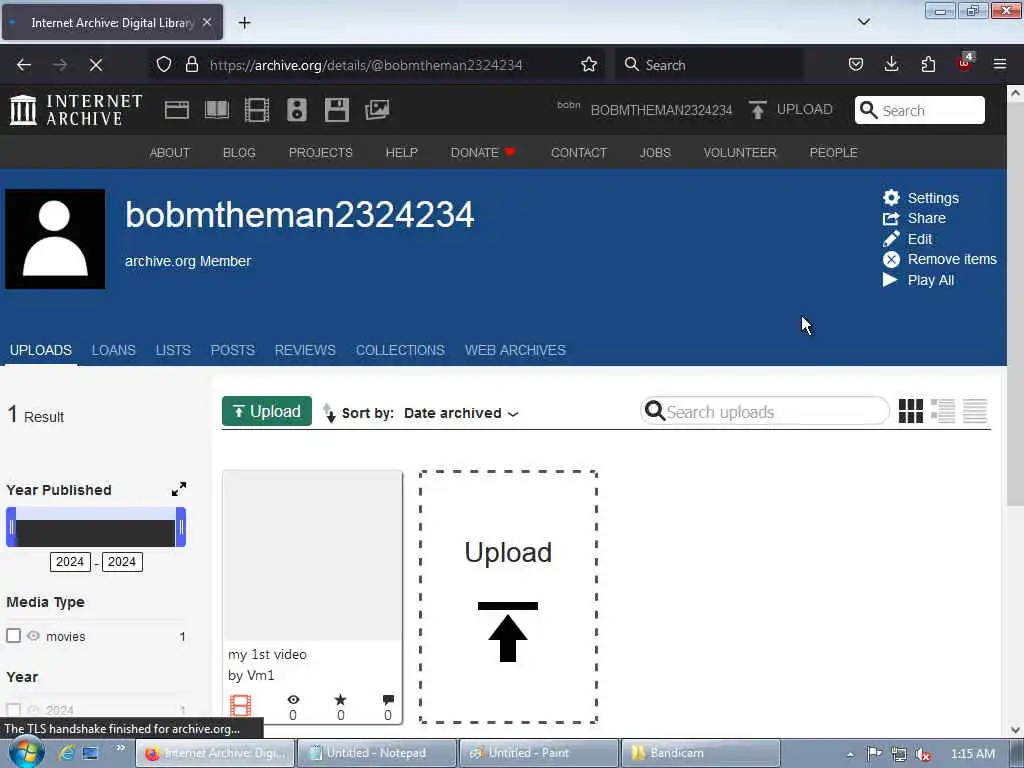
Task: Open the Video film icon in top navigation
Action: coord(257,110)
